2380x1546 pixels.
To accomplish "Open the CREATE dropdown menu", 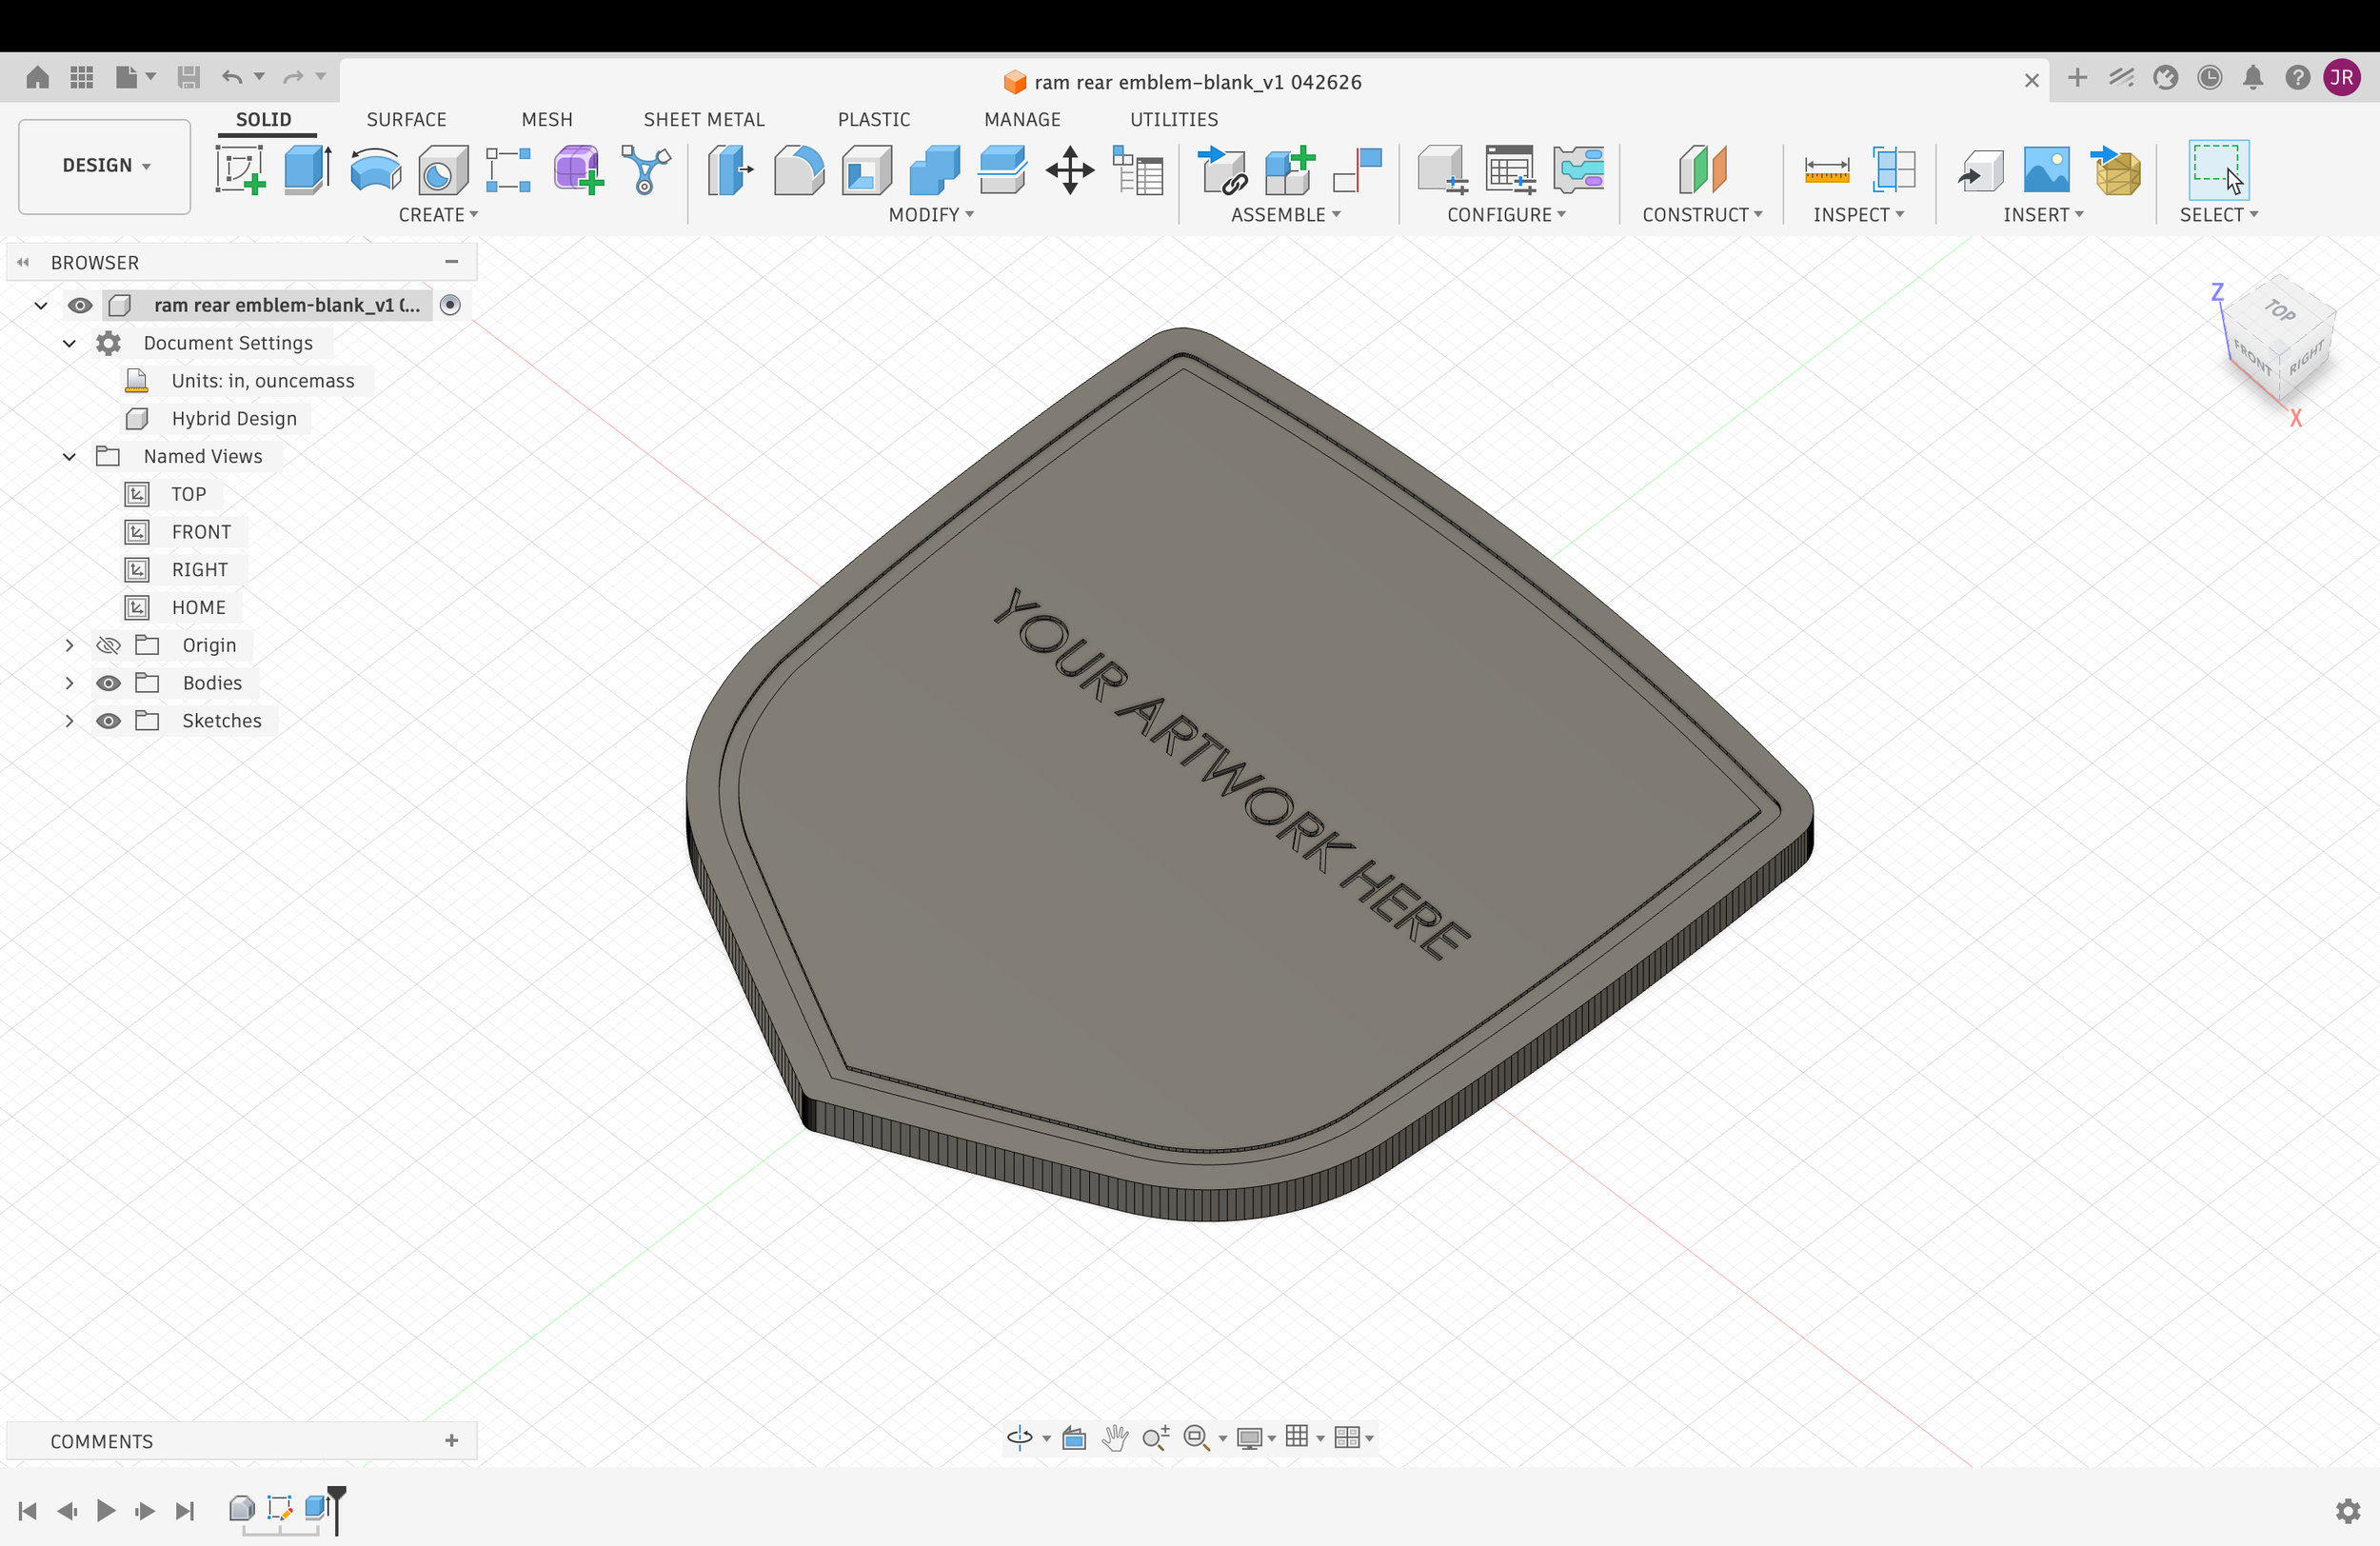I will coord(438,215).
